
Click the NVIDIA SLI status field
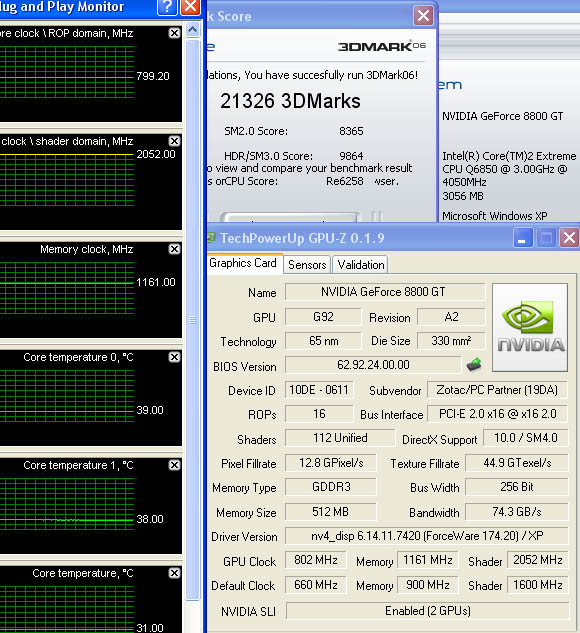click(x=427, y=611)
